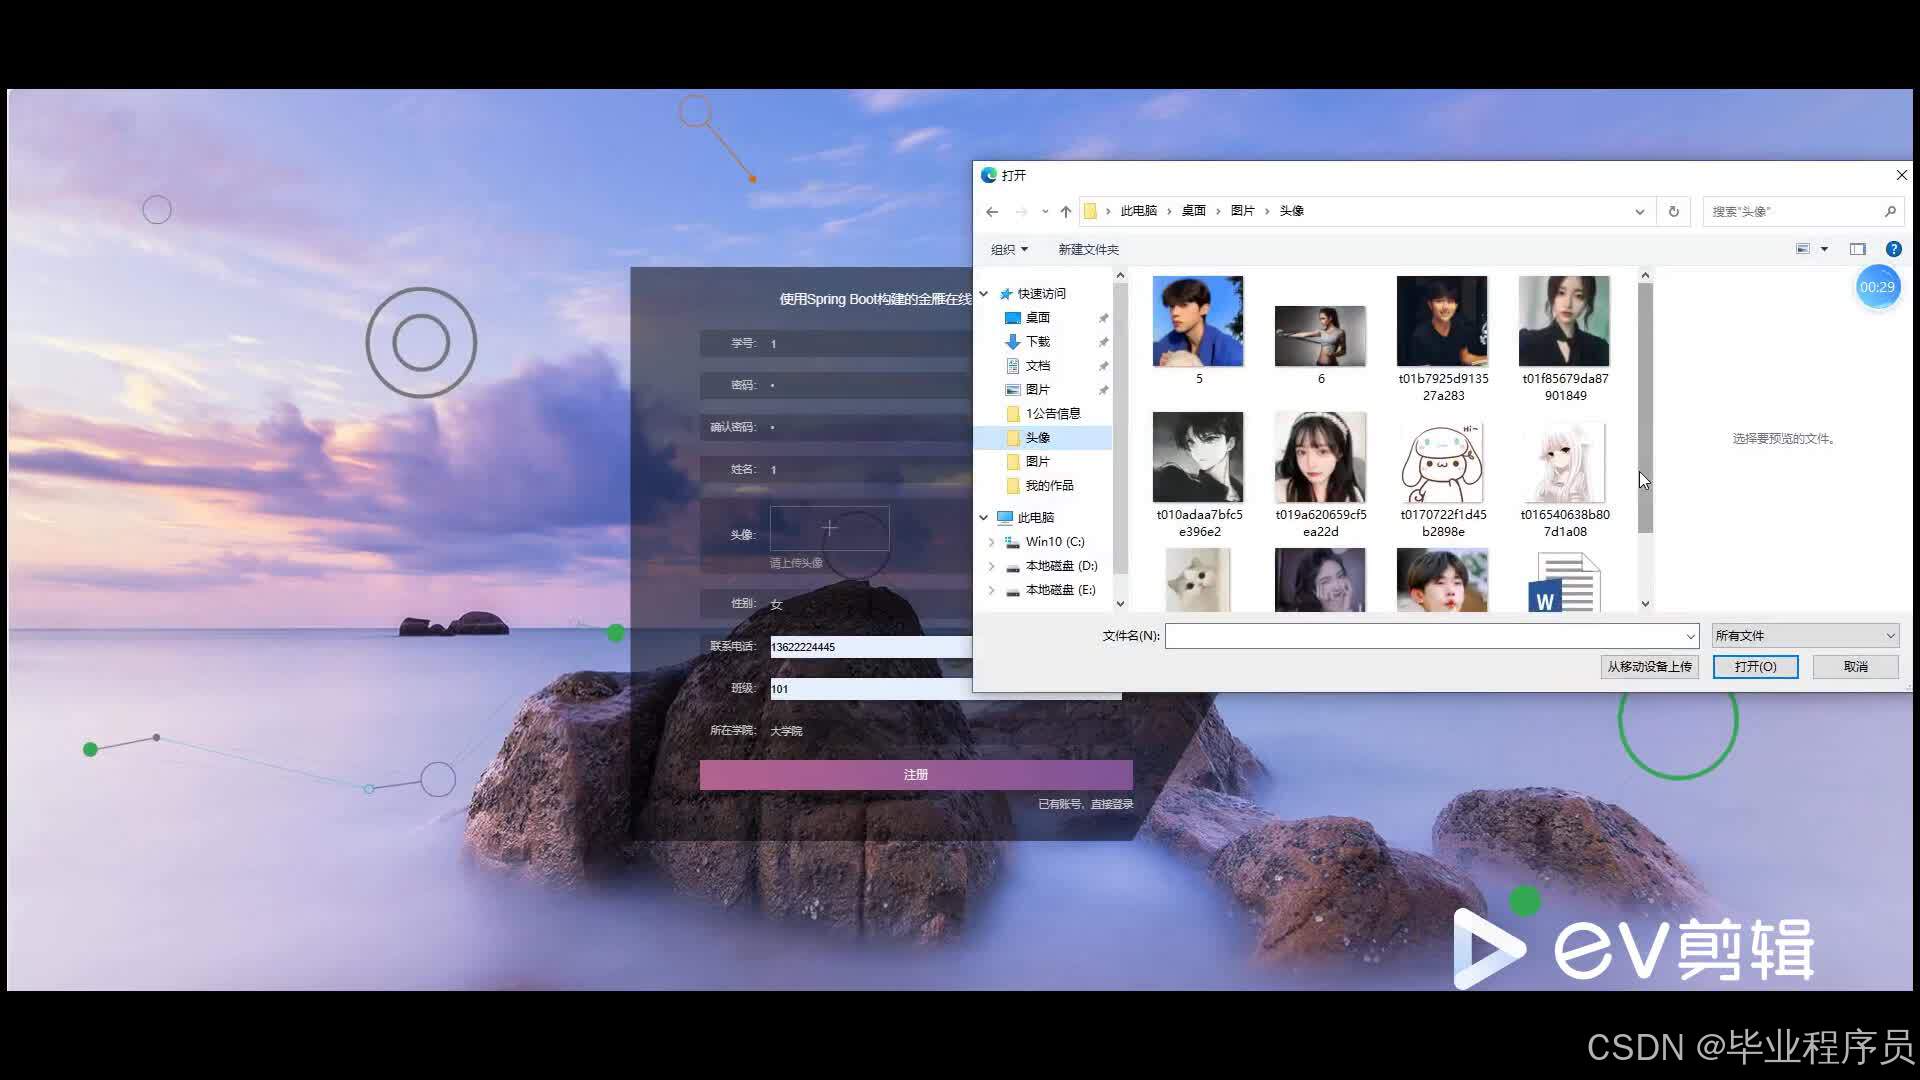1920x1080 pixels.
Task: Click the plus avatar upload box
Action: (829, 528)
